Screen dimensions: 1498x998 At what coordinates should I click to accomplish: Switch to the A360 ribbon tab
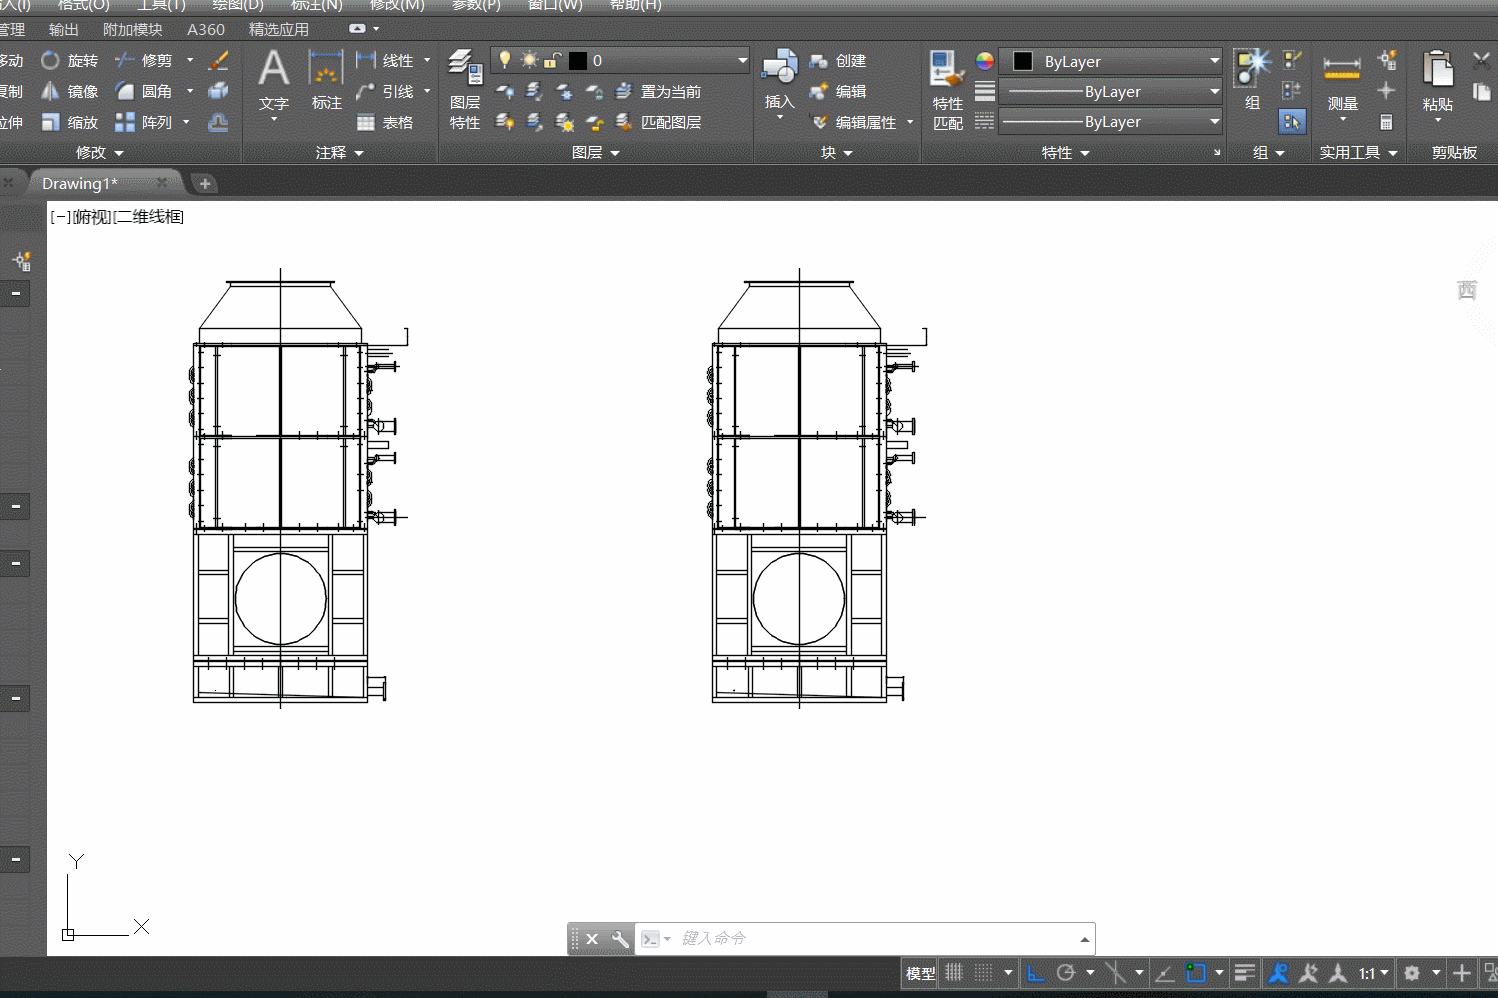coord(206,30)
